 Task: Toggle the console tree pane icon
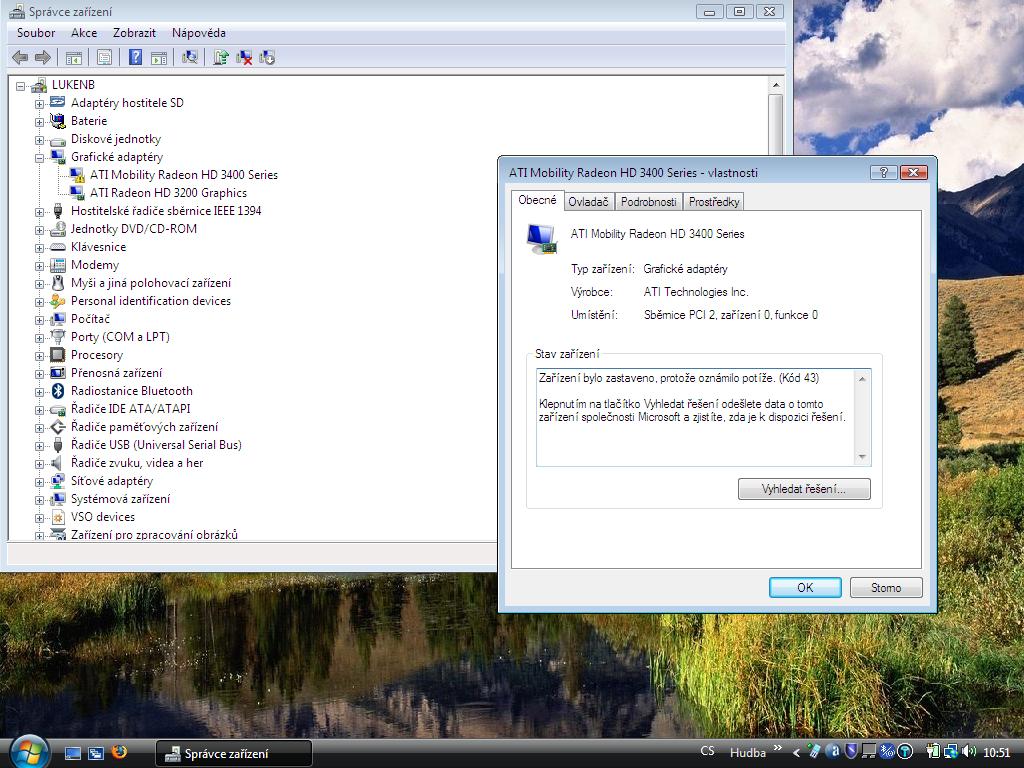tap(74, 57)
